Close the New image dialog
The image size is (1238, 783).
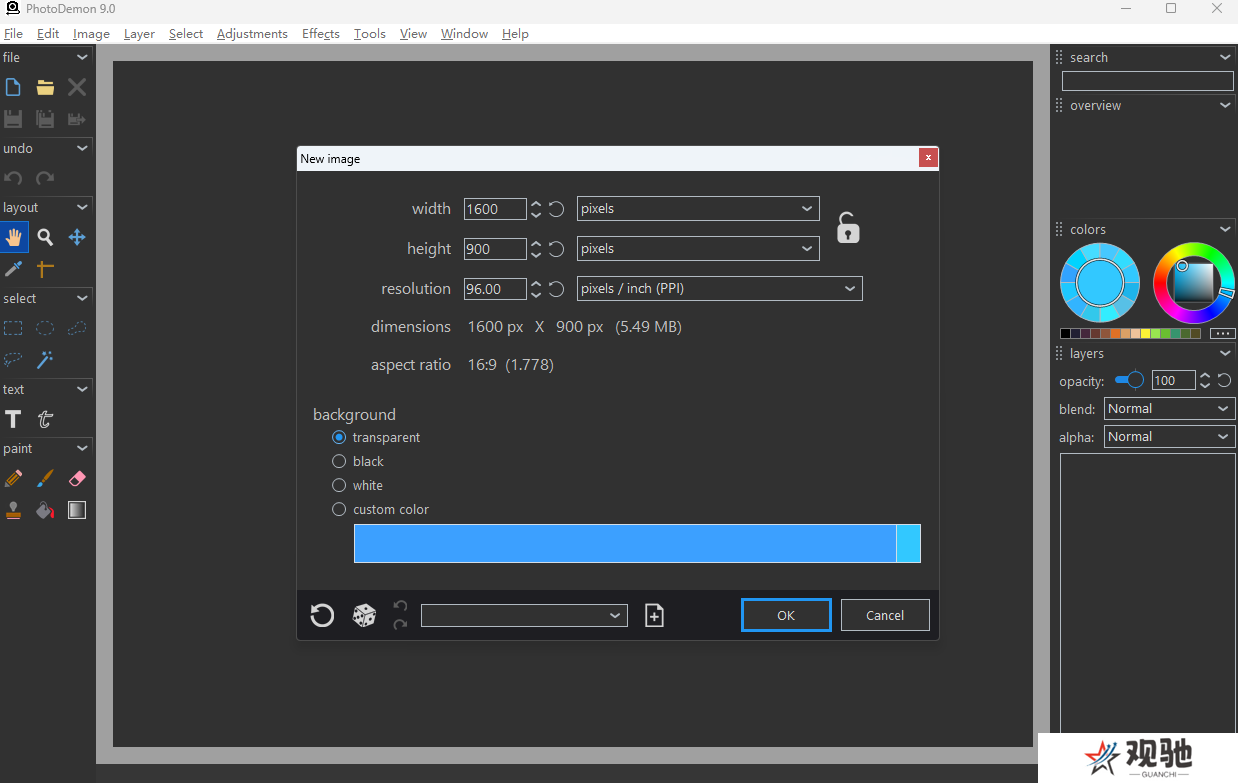[x=928, y=158]
